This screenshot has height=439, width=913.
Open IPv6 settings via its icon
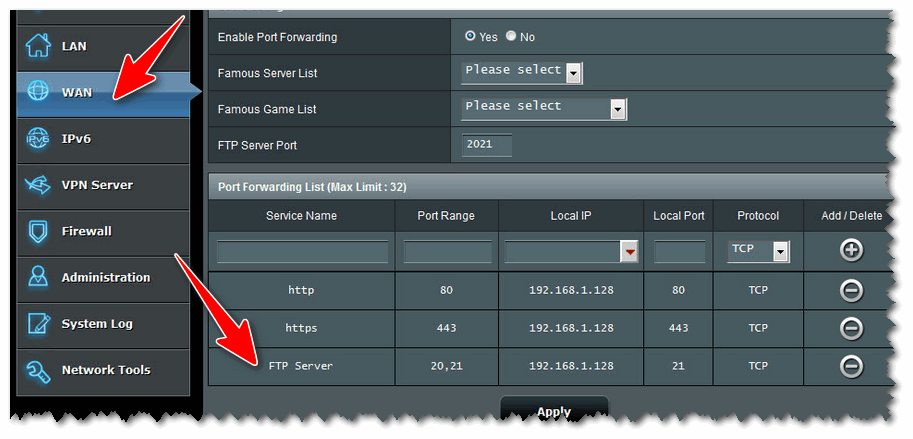[38, 138]
